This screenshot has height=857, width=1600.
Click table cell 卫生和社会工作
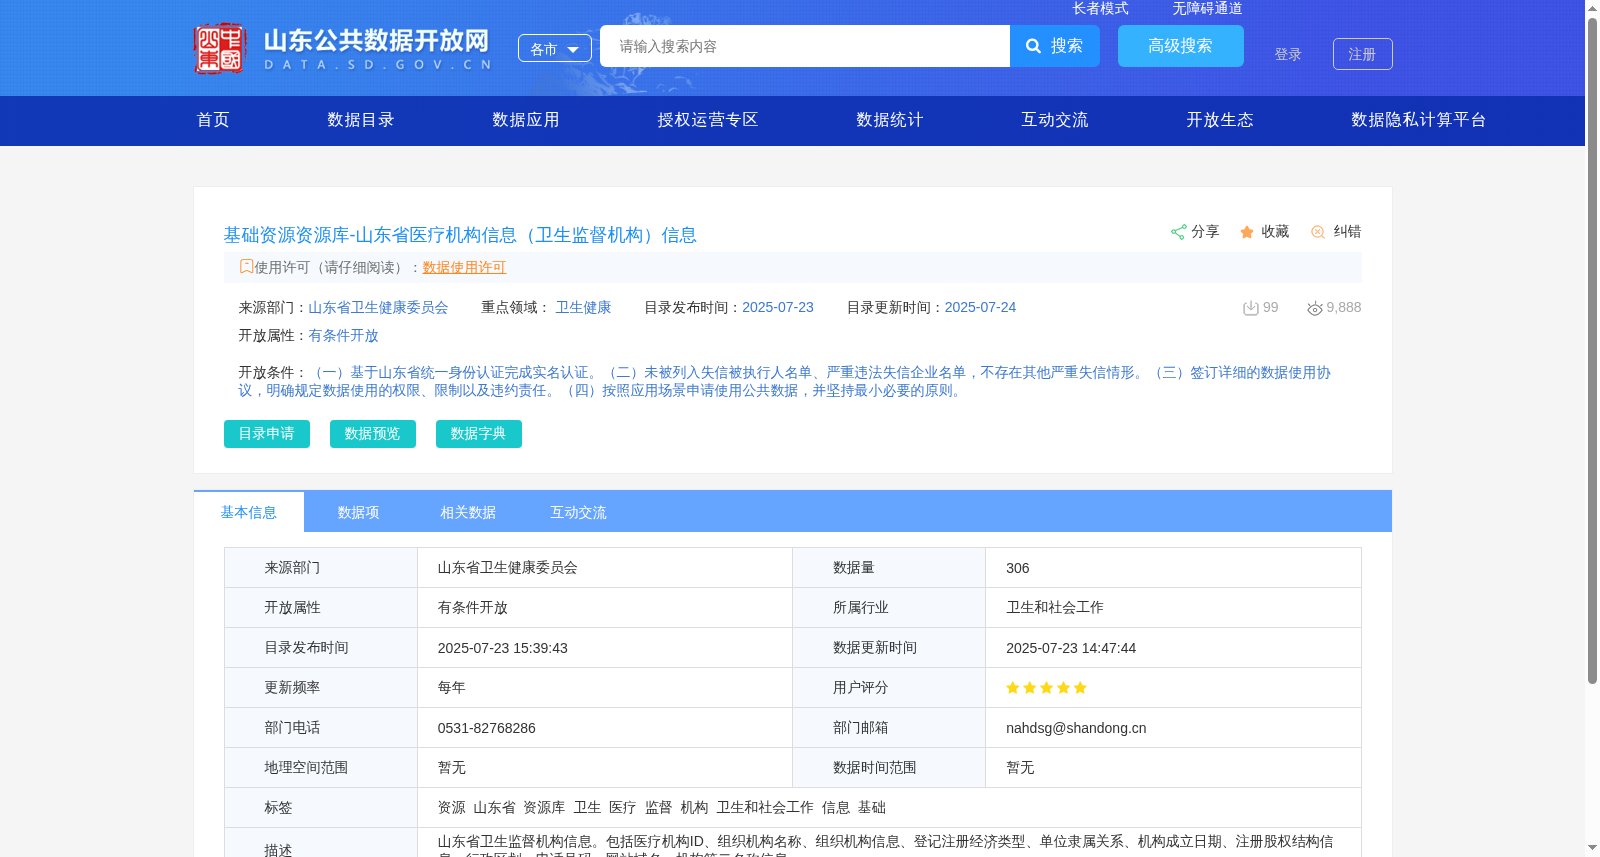point(1173,608)
